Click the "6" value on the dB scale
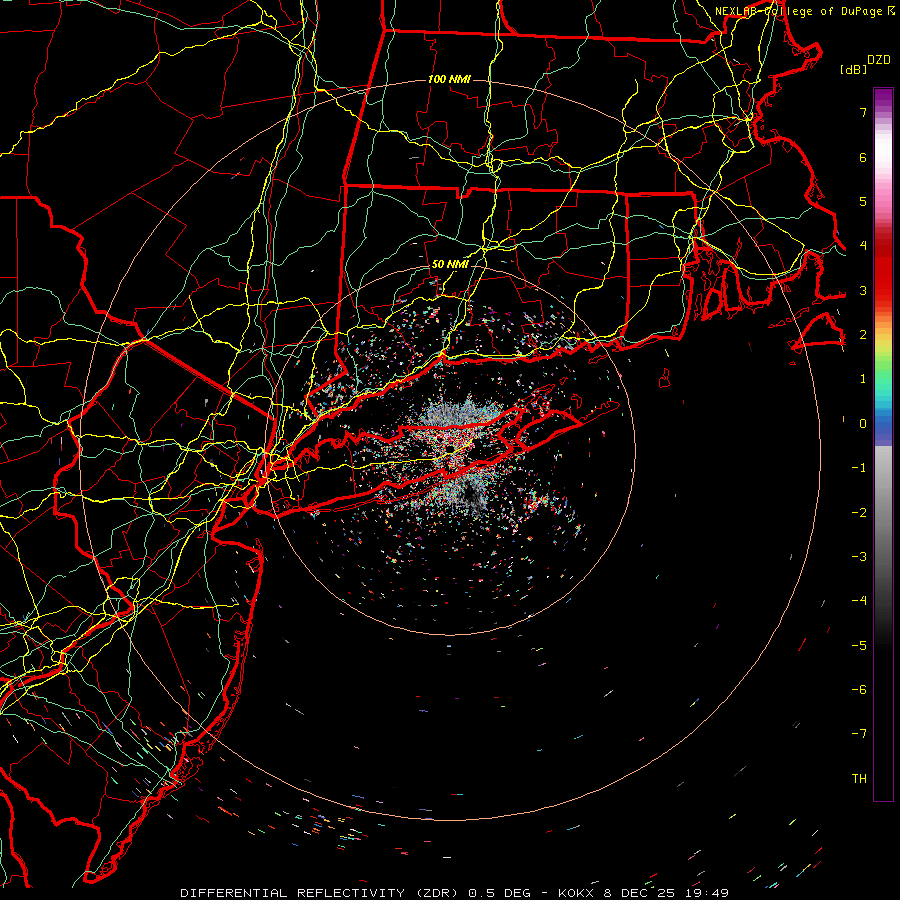 863,157
